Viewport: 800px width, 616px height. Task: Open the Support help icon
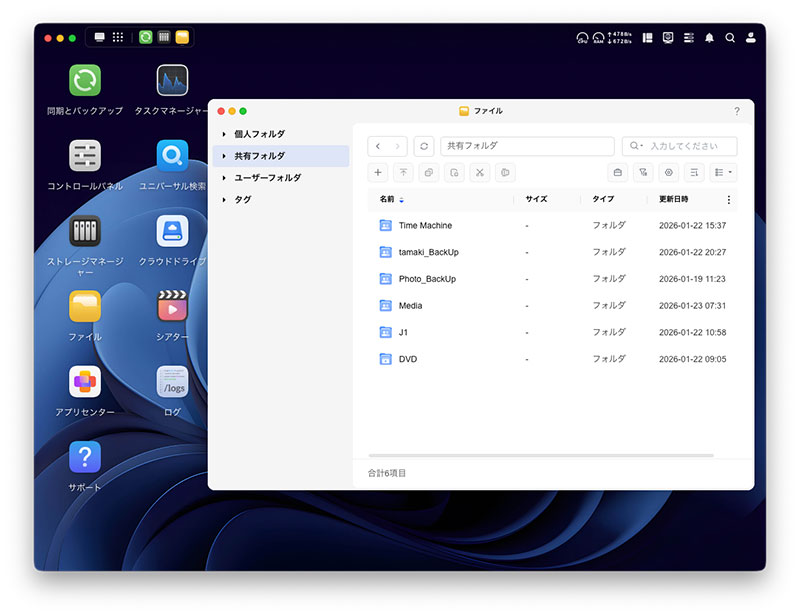click(85, 457)
